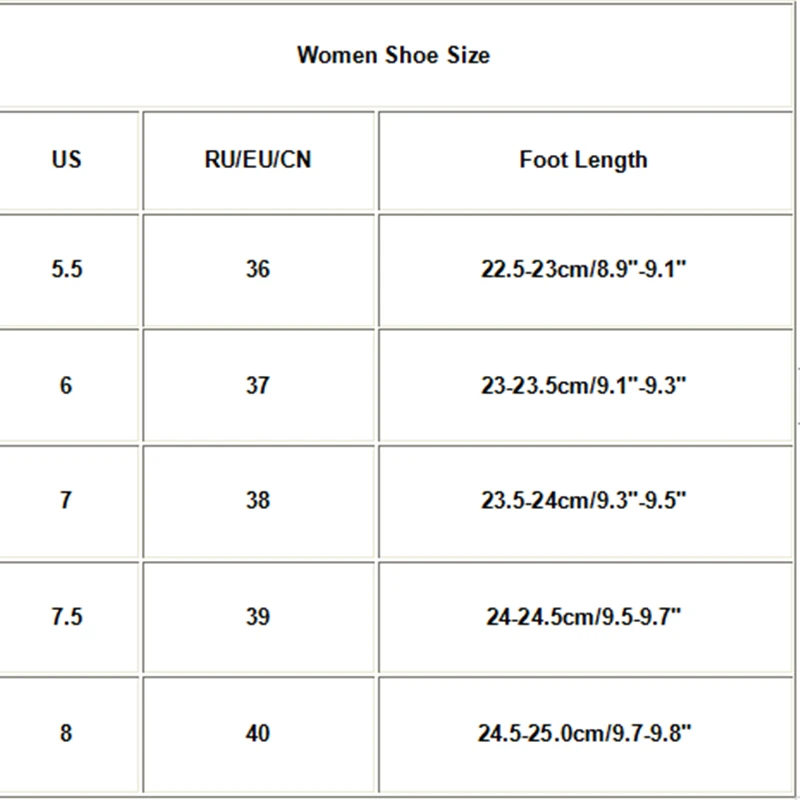This screenshot has width=800, height=800.
Task: Click the Women Shoe Size title
Action: point(393,54)
